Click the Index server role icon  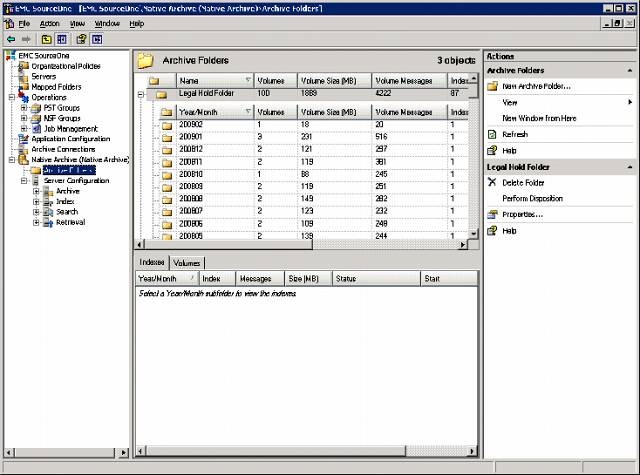tap(48, 202)
